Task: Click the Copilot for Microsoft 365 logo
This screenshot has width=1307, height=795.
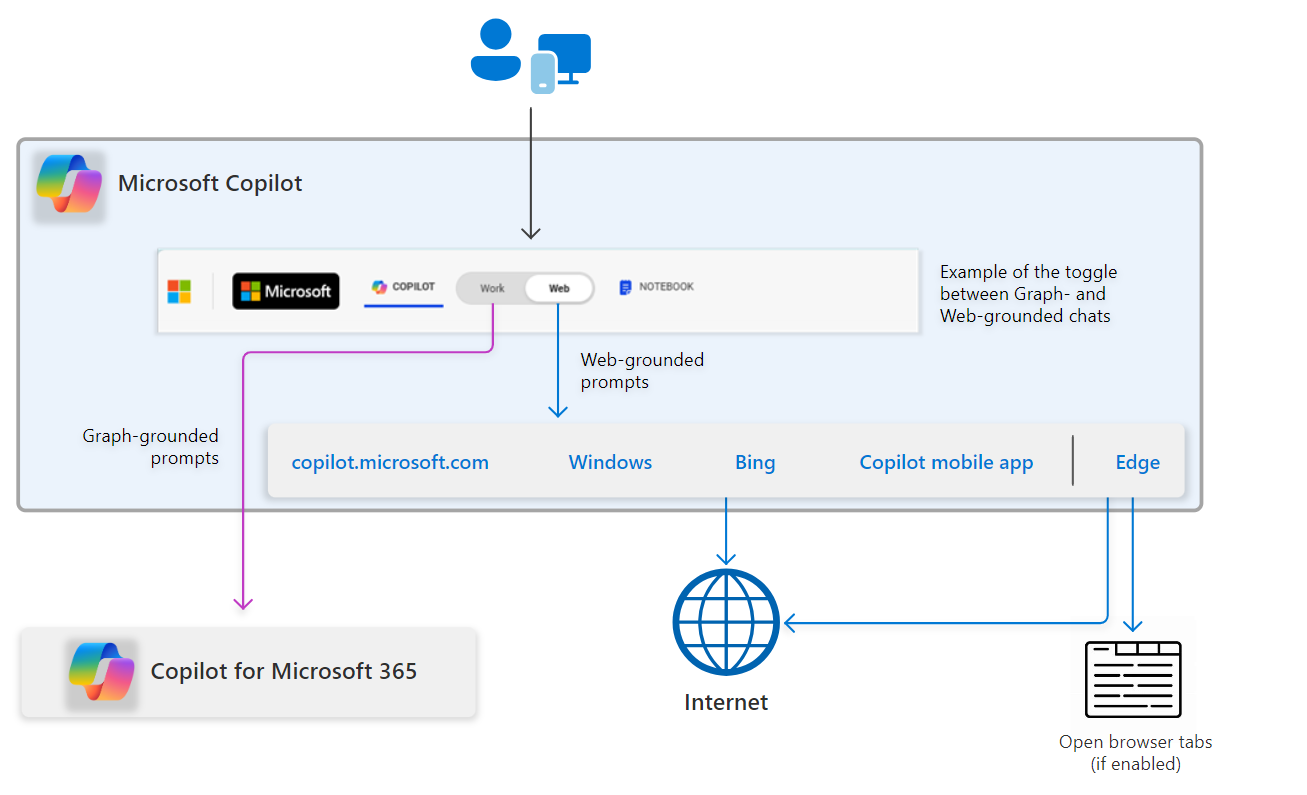Action: (x=102, y=671)
